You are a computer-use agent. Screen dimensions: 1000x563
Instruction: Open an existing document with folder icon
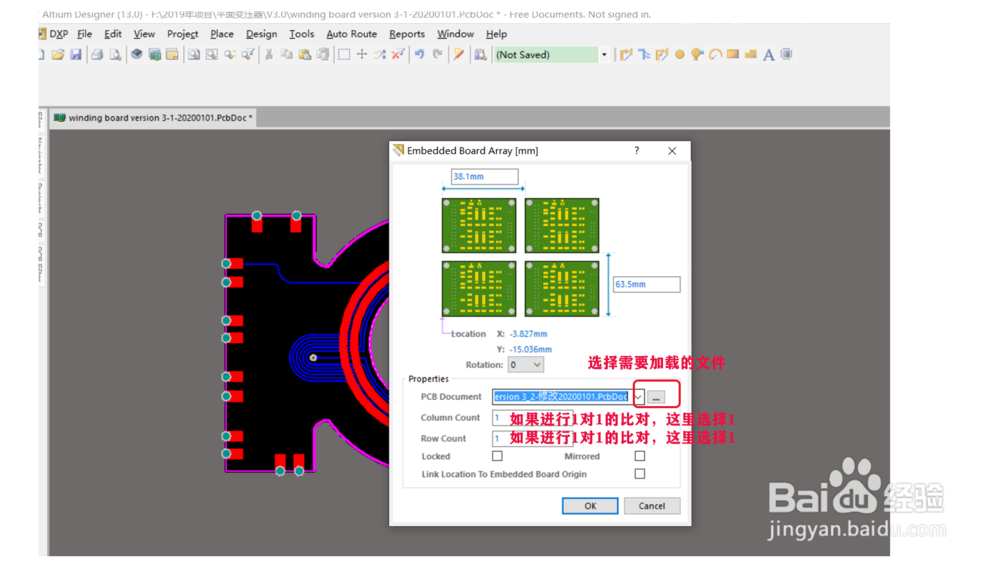click(x=58, y=55)
